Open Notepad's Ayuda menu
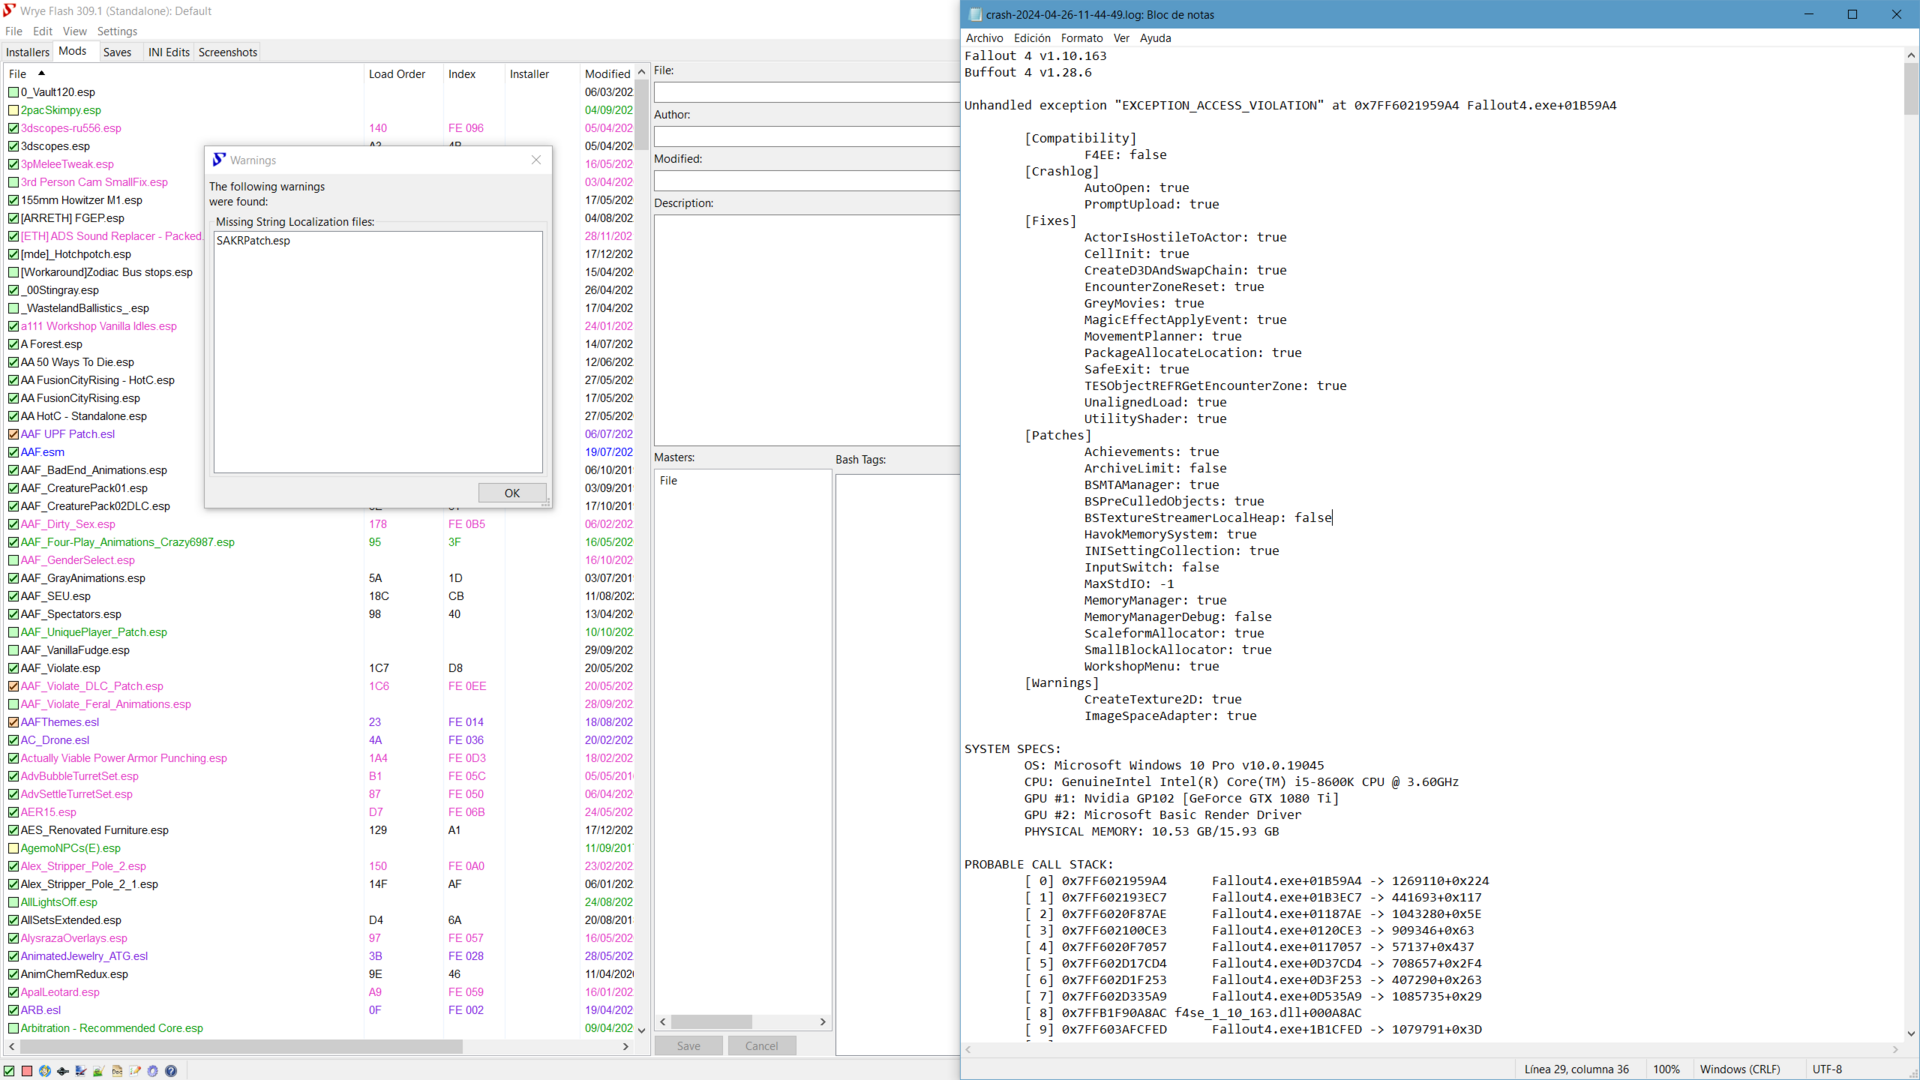The image size is (1920, 1080). pyautogui.click(x=1155, y=38)
